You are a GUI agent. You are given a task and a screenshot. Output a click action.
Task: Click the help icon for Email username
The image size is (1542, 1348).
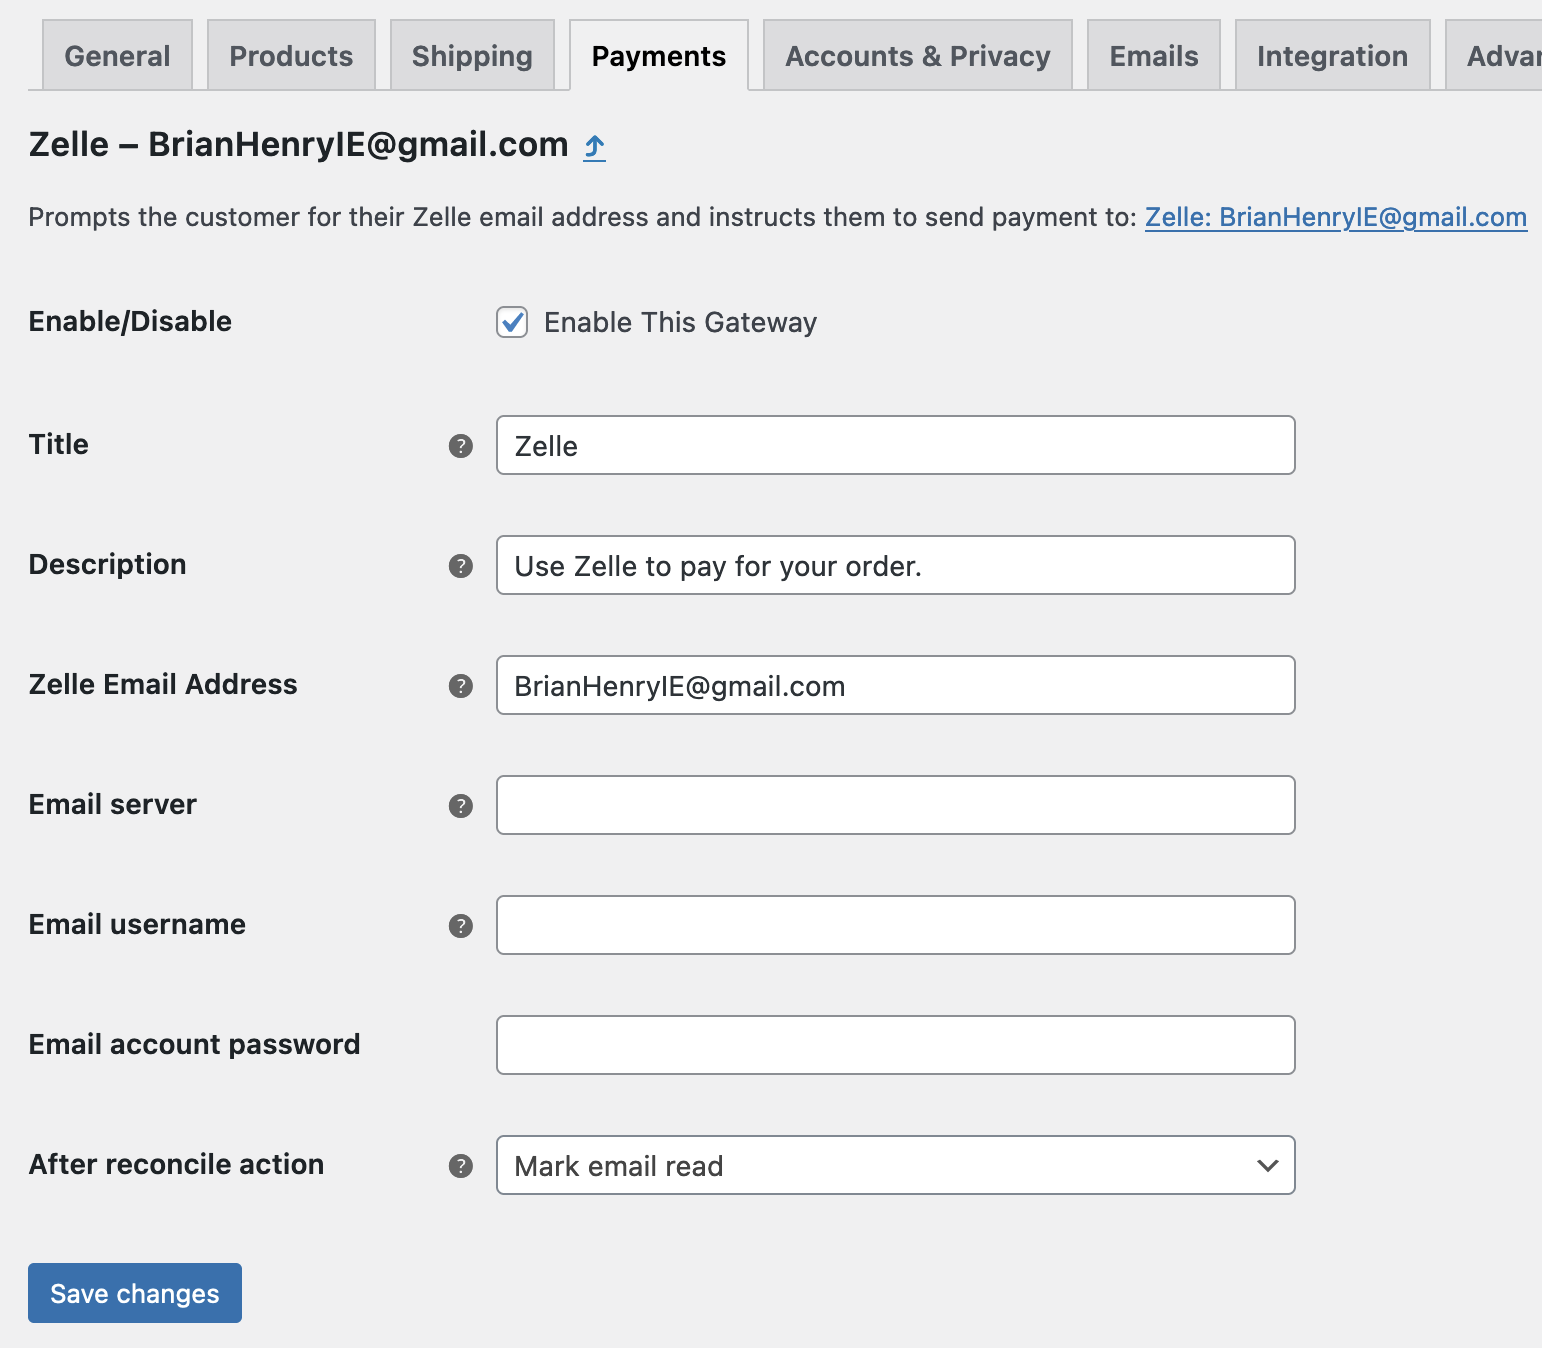click(460, 926)
